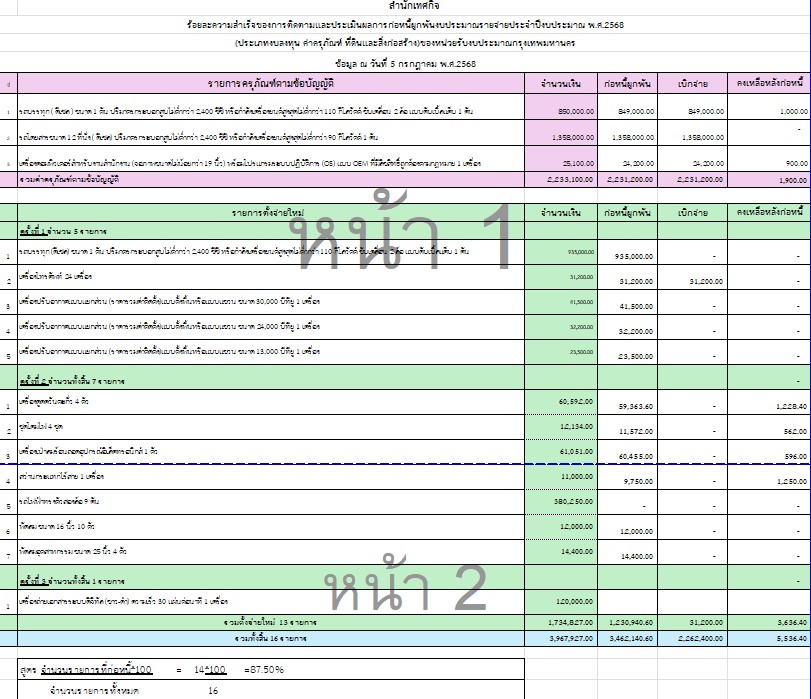Click the balance cell 562.00
Viewport: 811px width, 699px height.
tap(769, 427)
